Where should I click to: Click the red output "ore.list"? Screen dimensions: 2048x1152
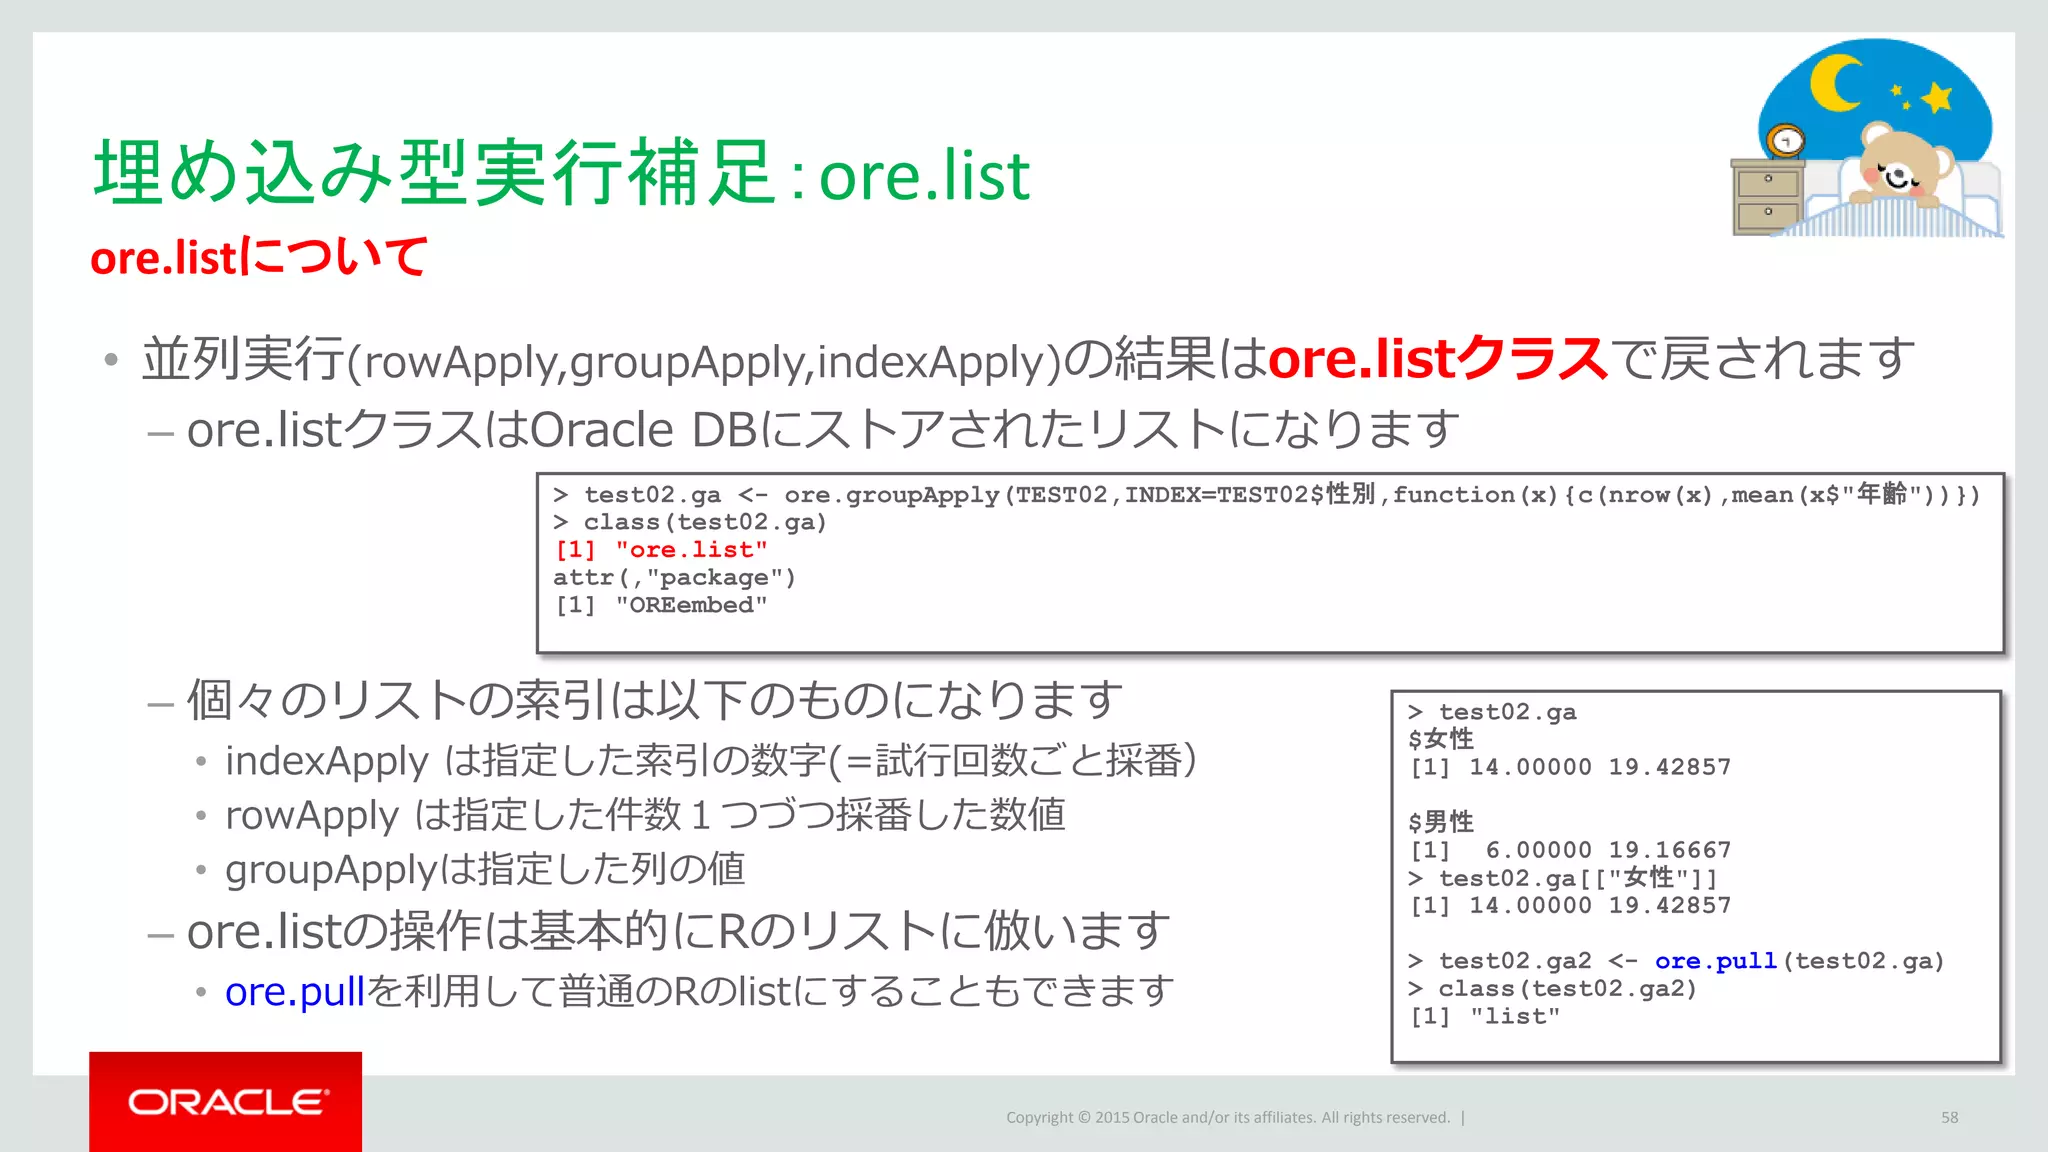click(x=691, y=549)
